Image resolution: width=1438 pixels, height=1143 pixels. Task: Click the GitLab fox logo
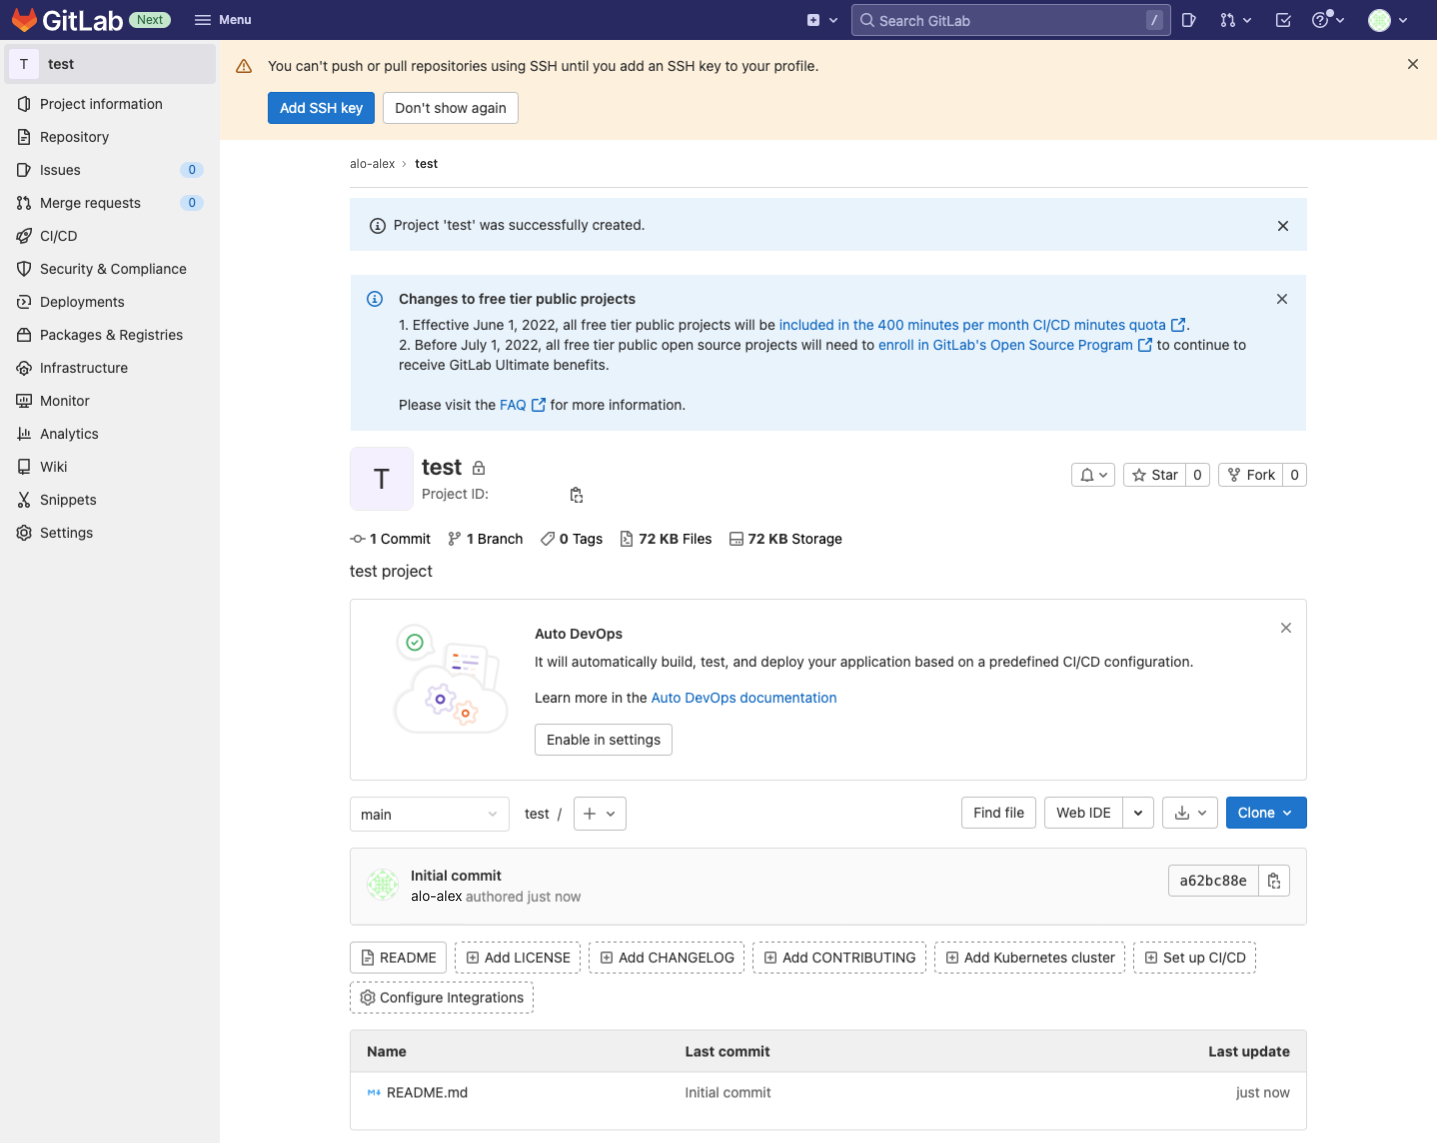pos(24,19)
